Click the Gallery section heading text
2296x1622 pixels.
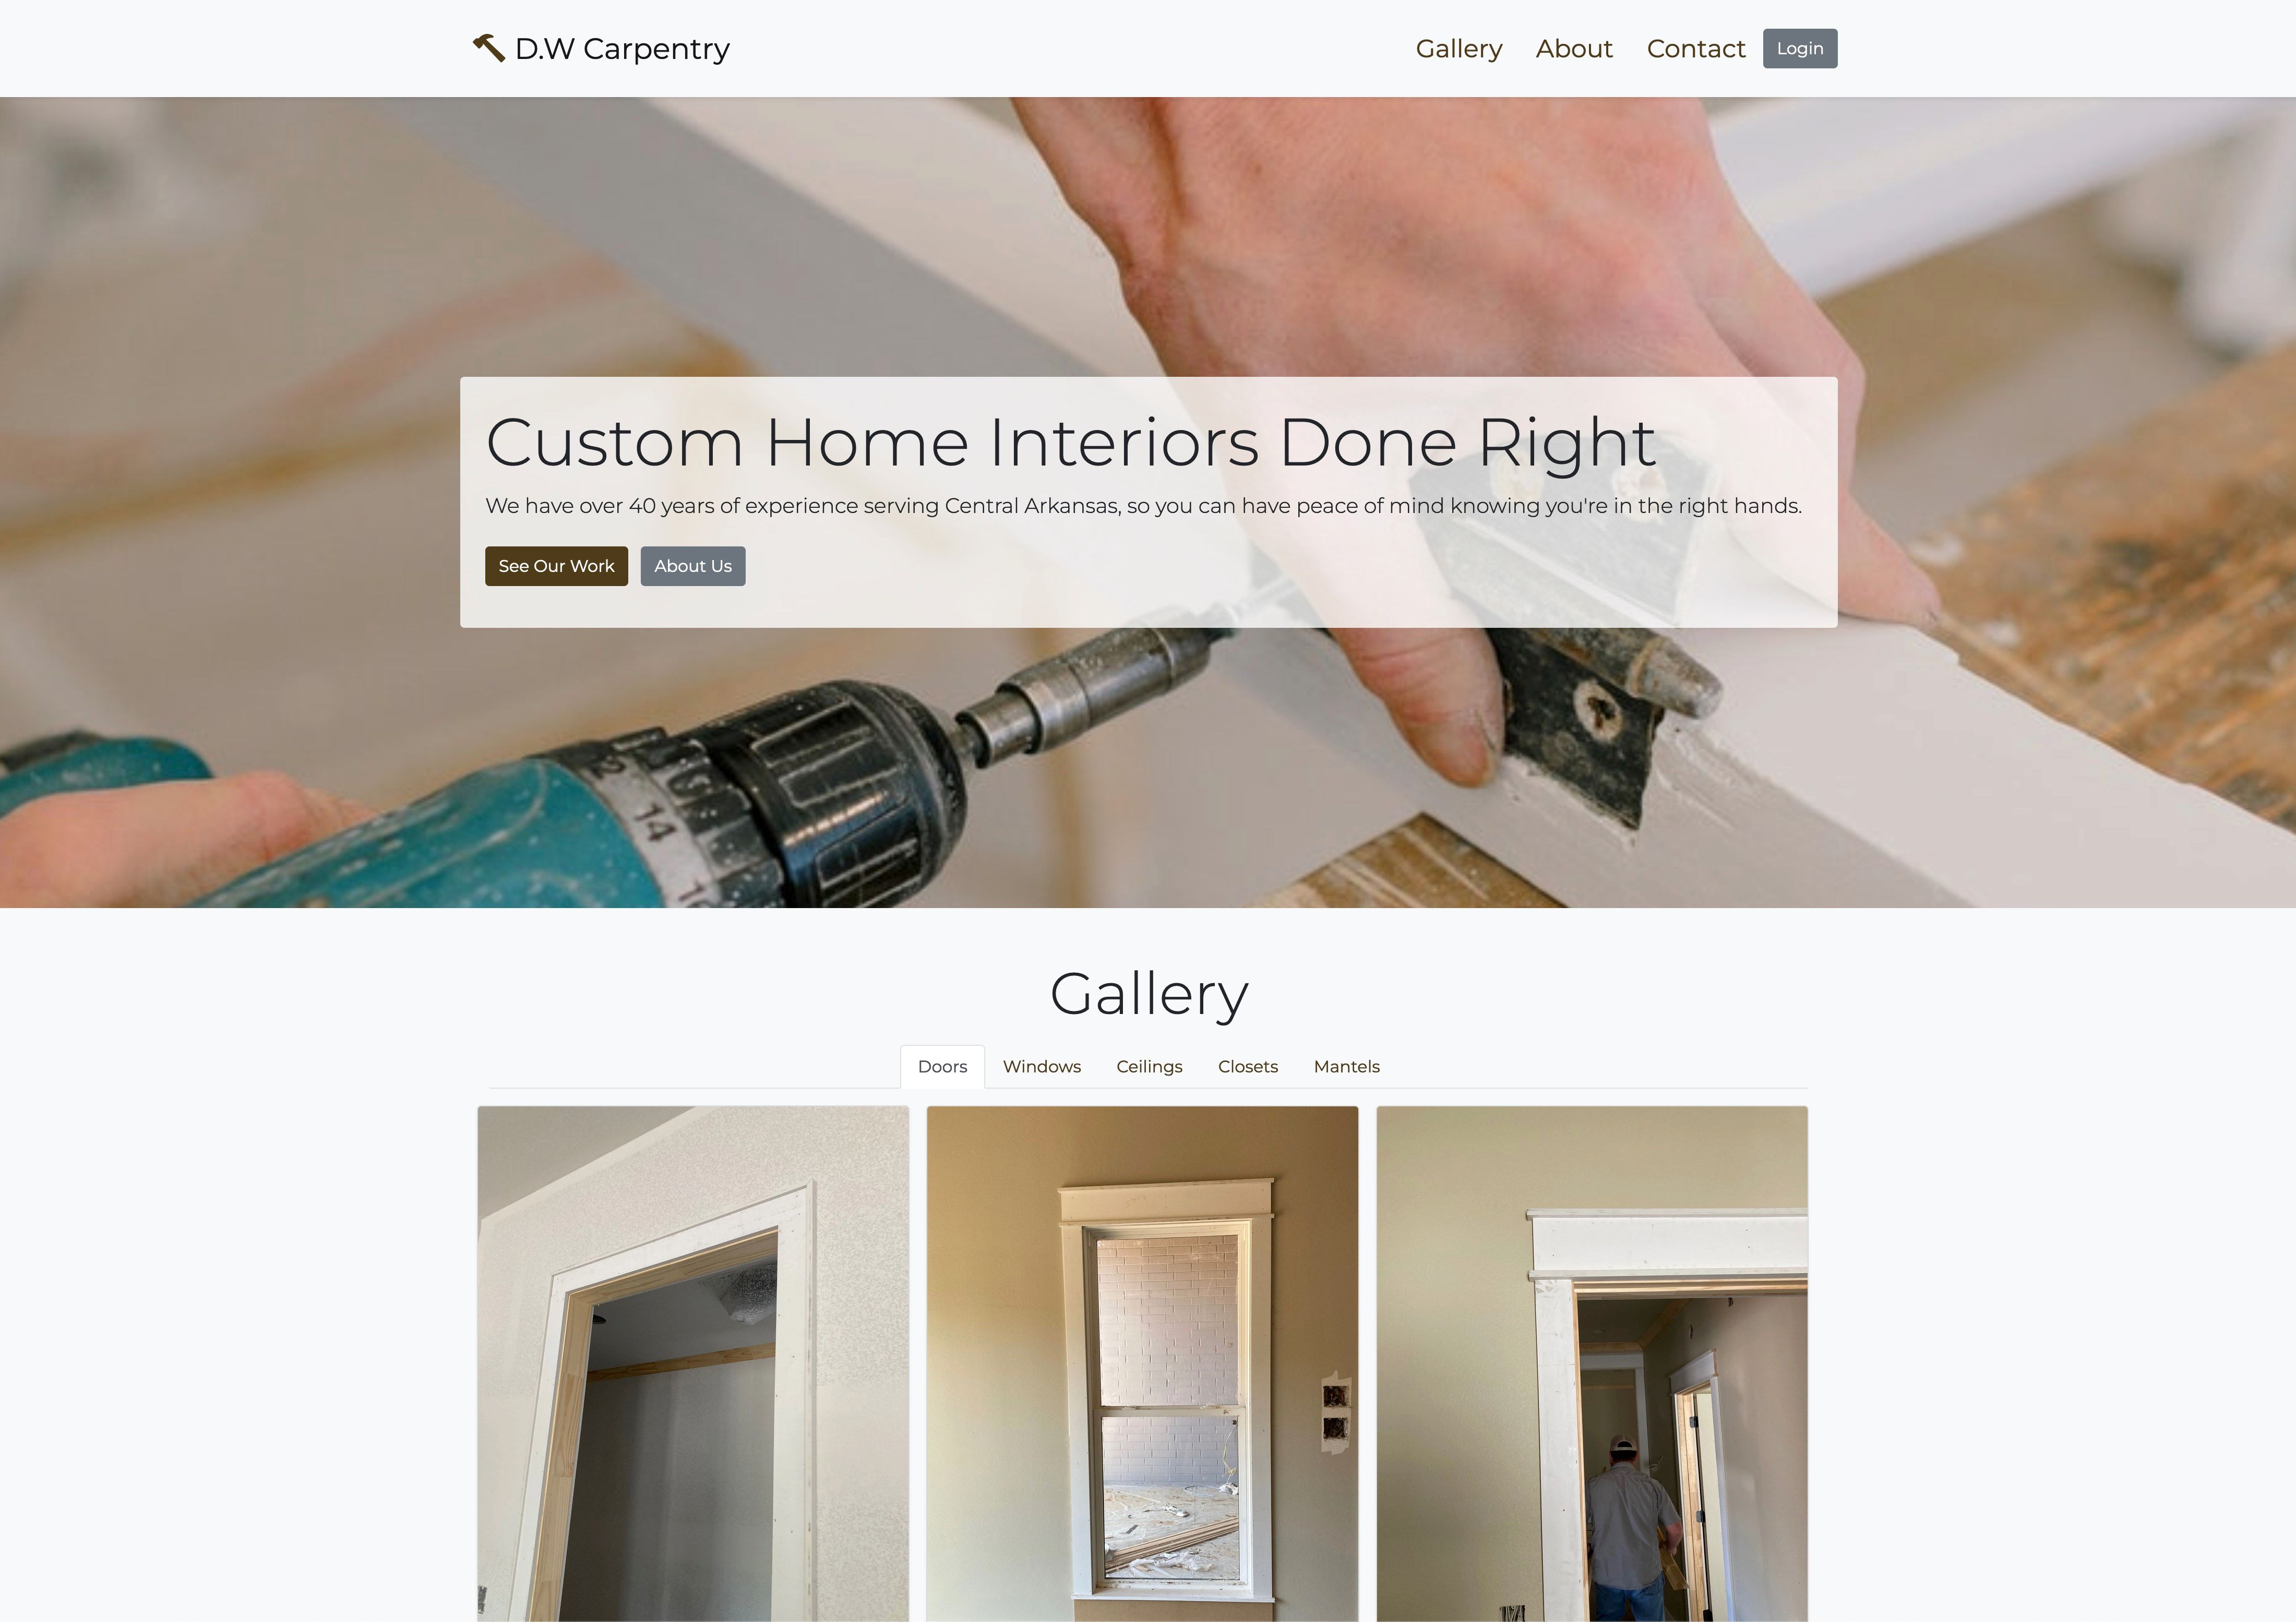coord(1148,992)
